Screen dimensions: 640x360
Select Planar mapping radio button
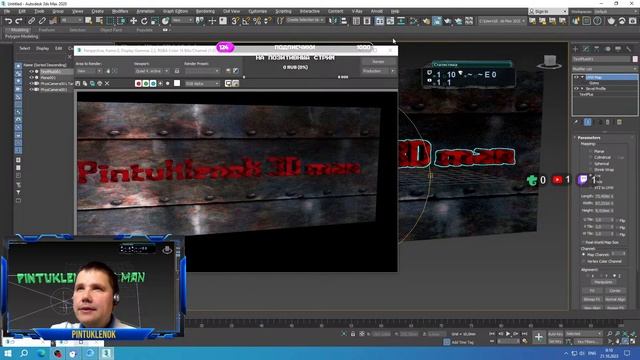coord(590,151)
